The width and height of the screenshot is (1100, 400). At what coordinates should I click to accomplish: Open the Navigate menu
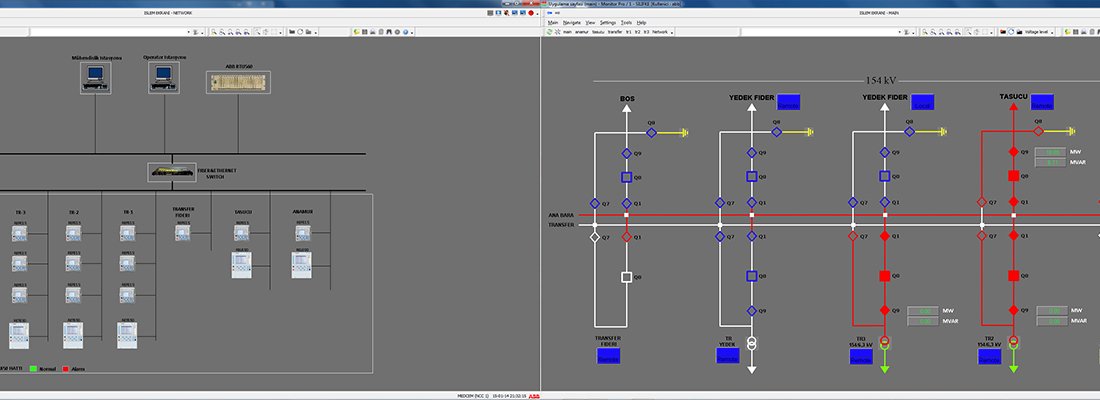click(572, 21)
